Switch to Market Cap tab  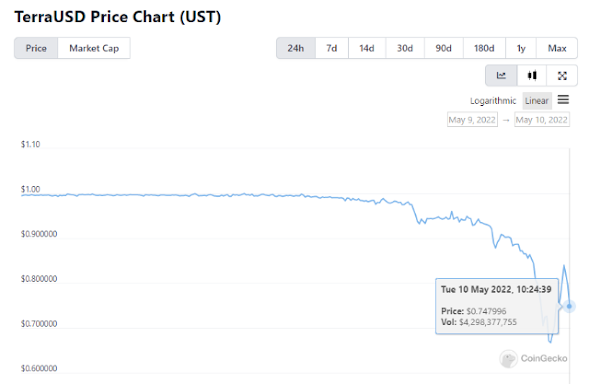click(94, 48)
